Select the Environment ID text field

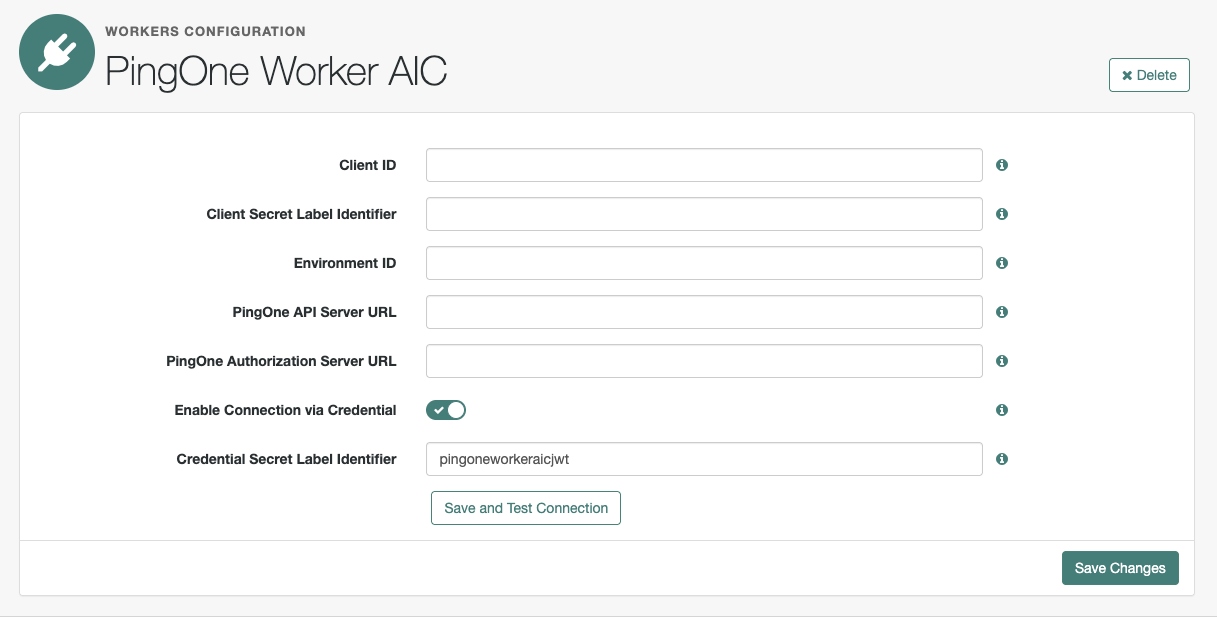coord(704,263)
